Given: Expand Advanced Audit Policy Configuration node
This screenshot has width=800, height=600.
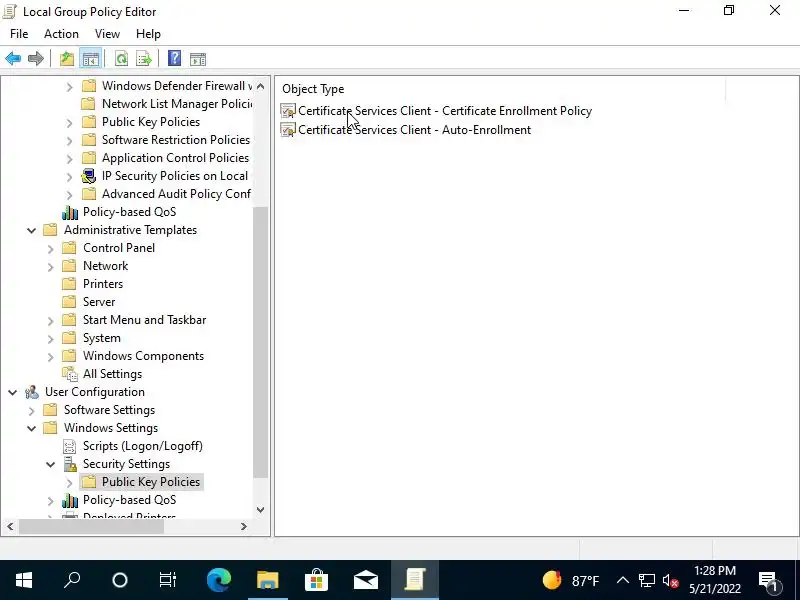Looking at the screenshot, I should pyautogui.click(x=69, y=195).
